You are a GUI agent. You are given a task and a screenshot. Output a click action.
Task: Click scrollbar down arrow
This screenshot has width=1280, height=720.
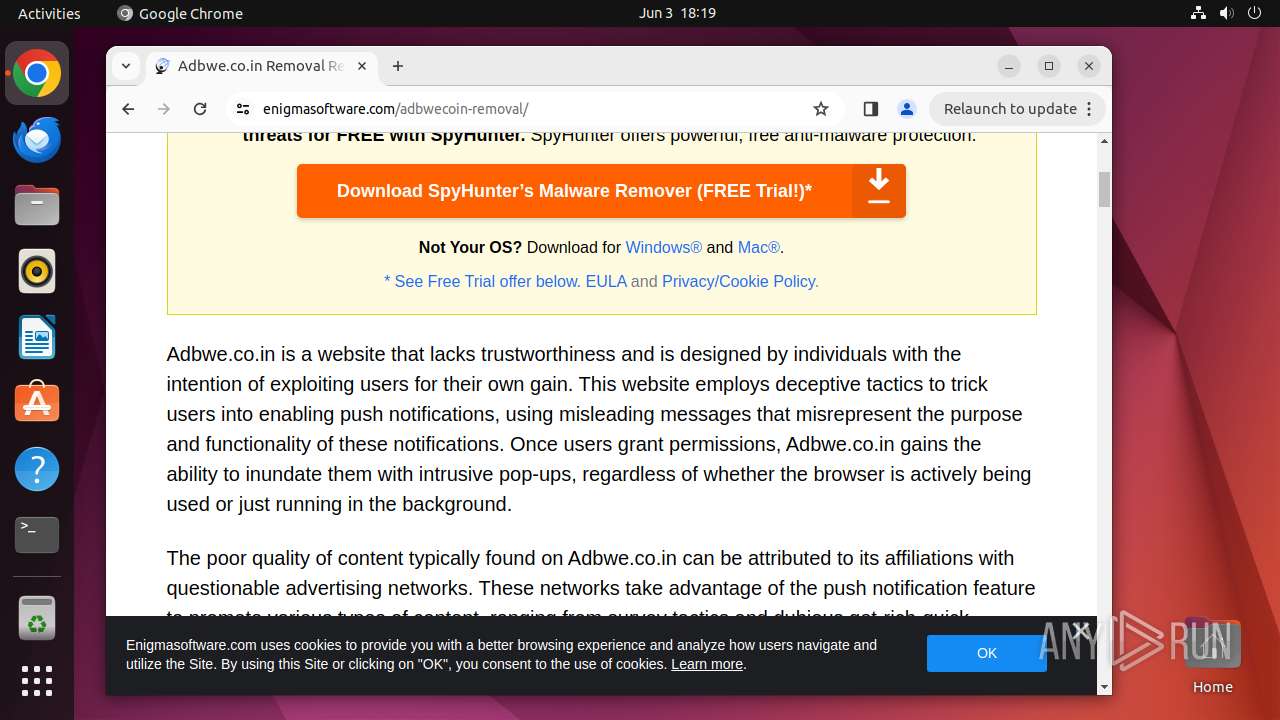point(1104,687)
